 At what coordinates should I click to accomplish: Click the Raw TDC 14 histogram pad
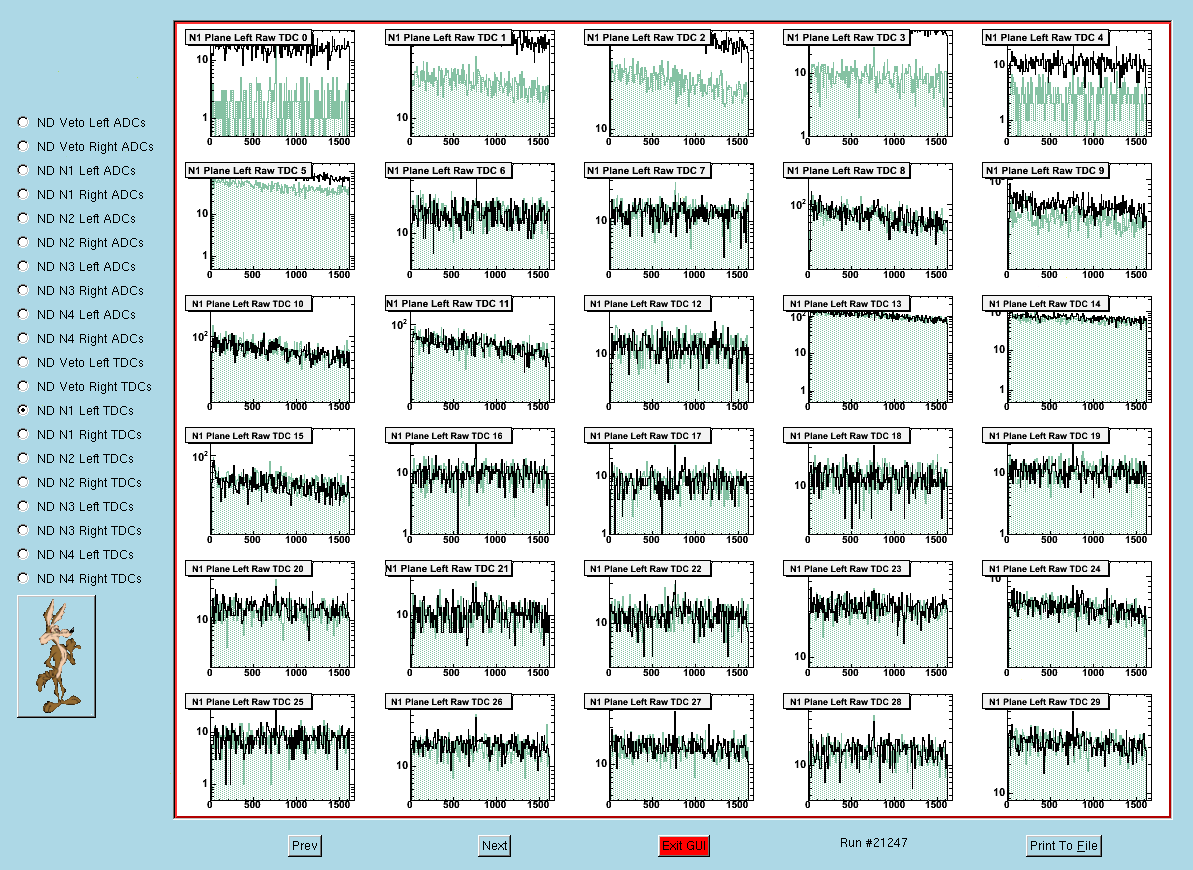coord(1067,354)
